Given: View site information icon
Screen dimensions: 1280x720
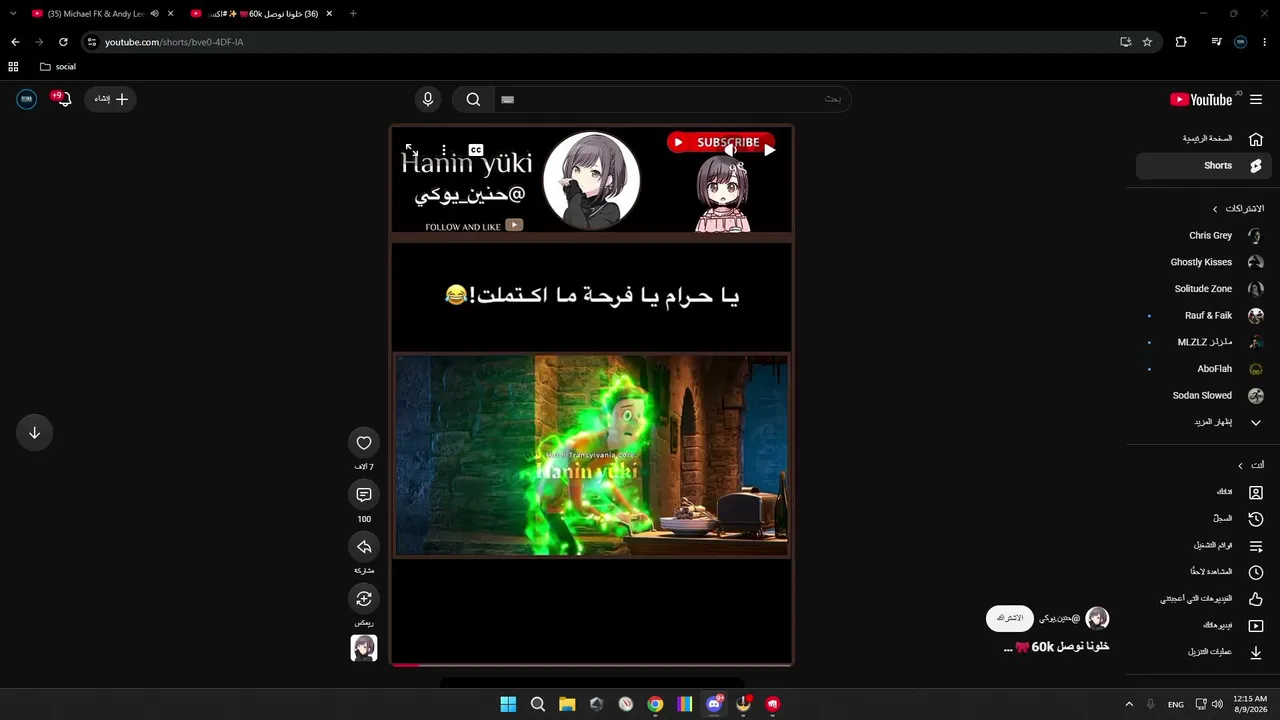Looking at the screenshot, I should [x=92, y=42].
